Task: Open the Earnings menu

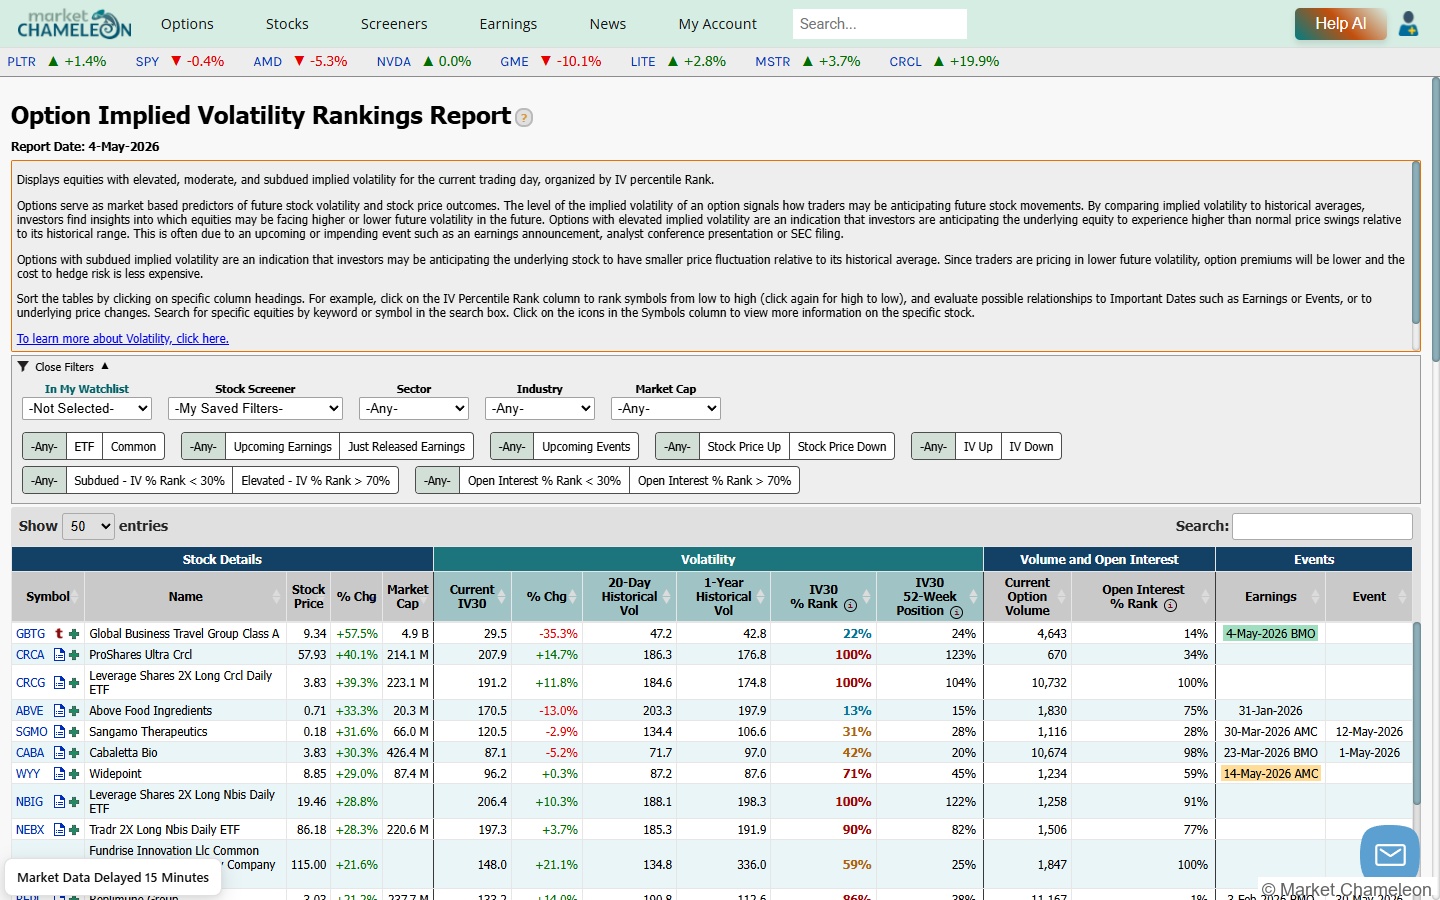Action: pyautogui.click(x=508, y=24)
